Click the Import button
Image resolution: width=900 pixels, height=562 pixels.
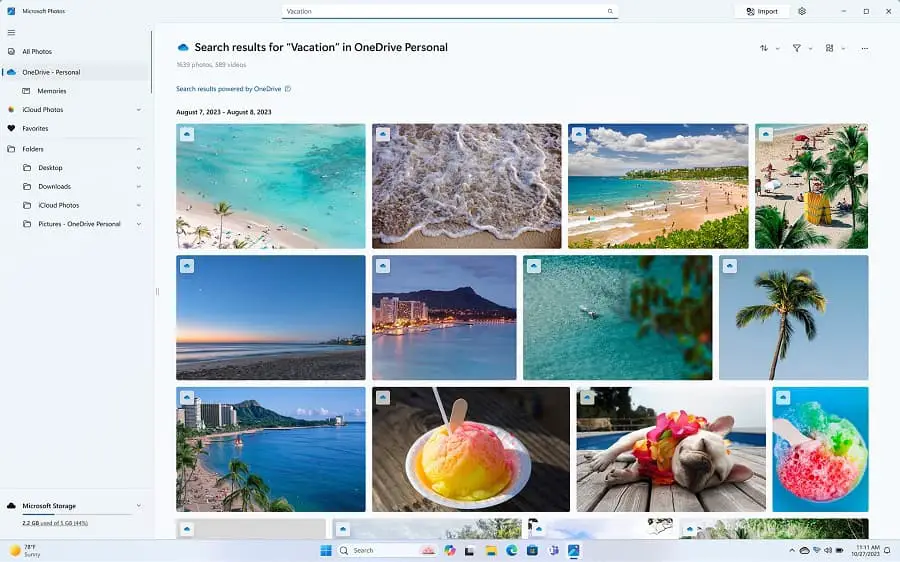coord(761,11)
